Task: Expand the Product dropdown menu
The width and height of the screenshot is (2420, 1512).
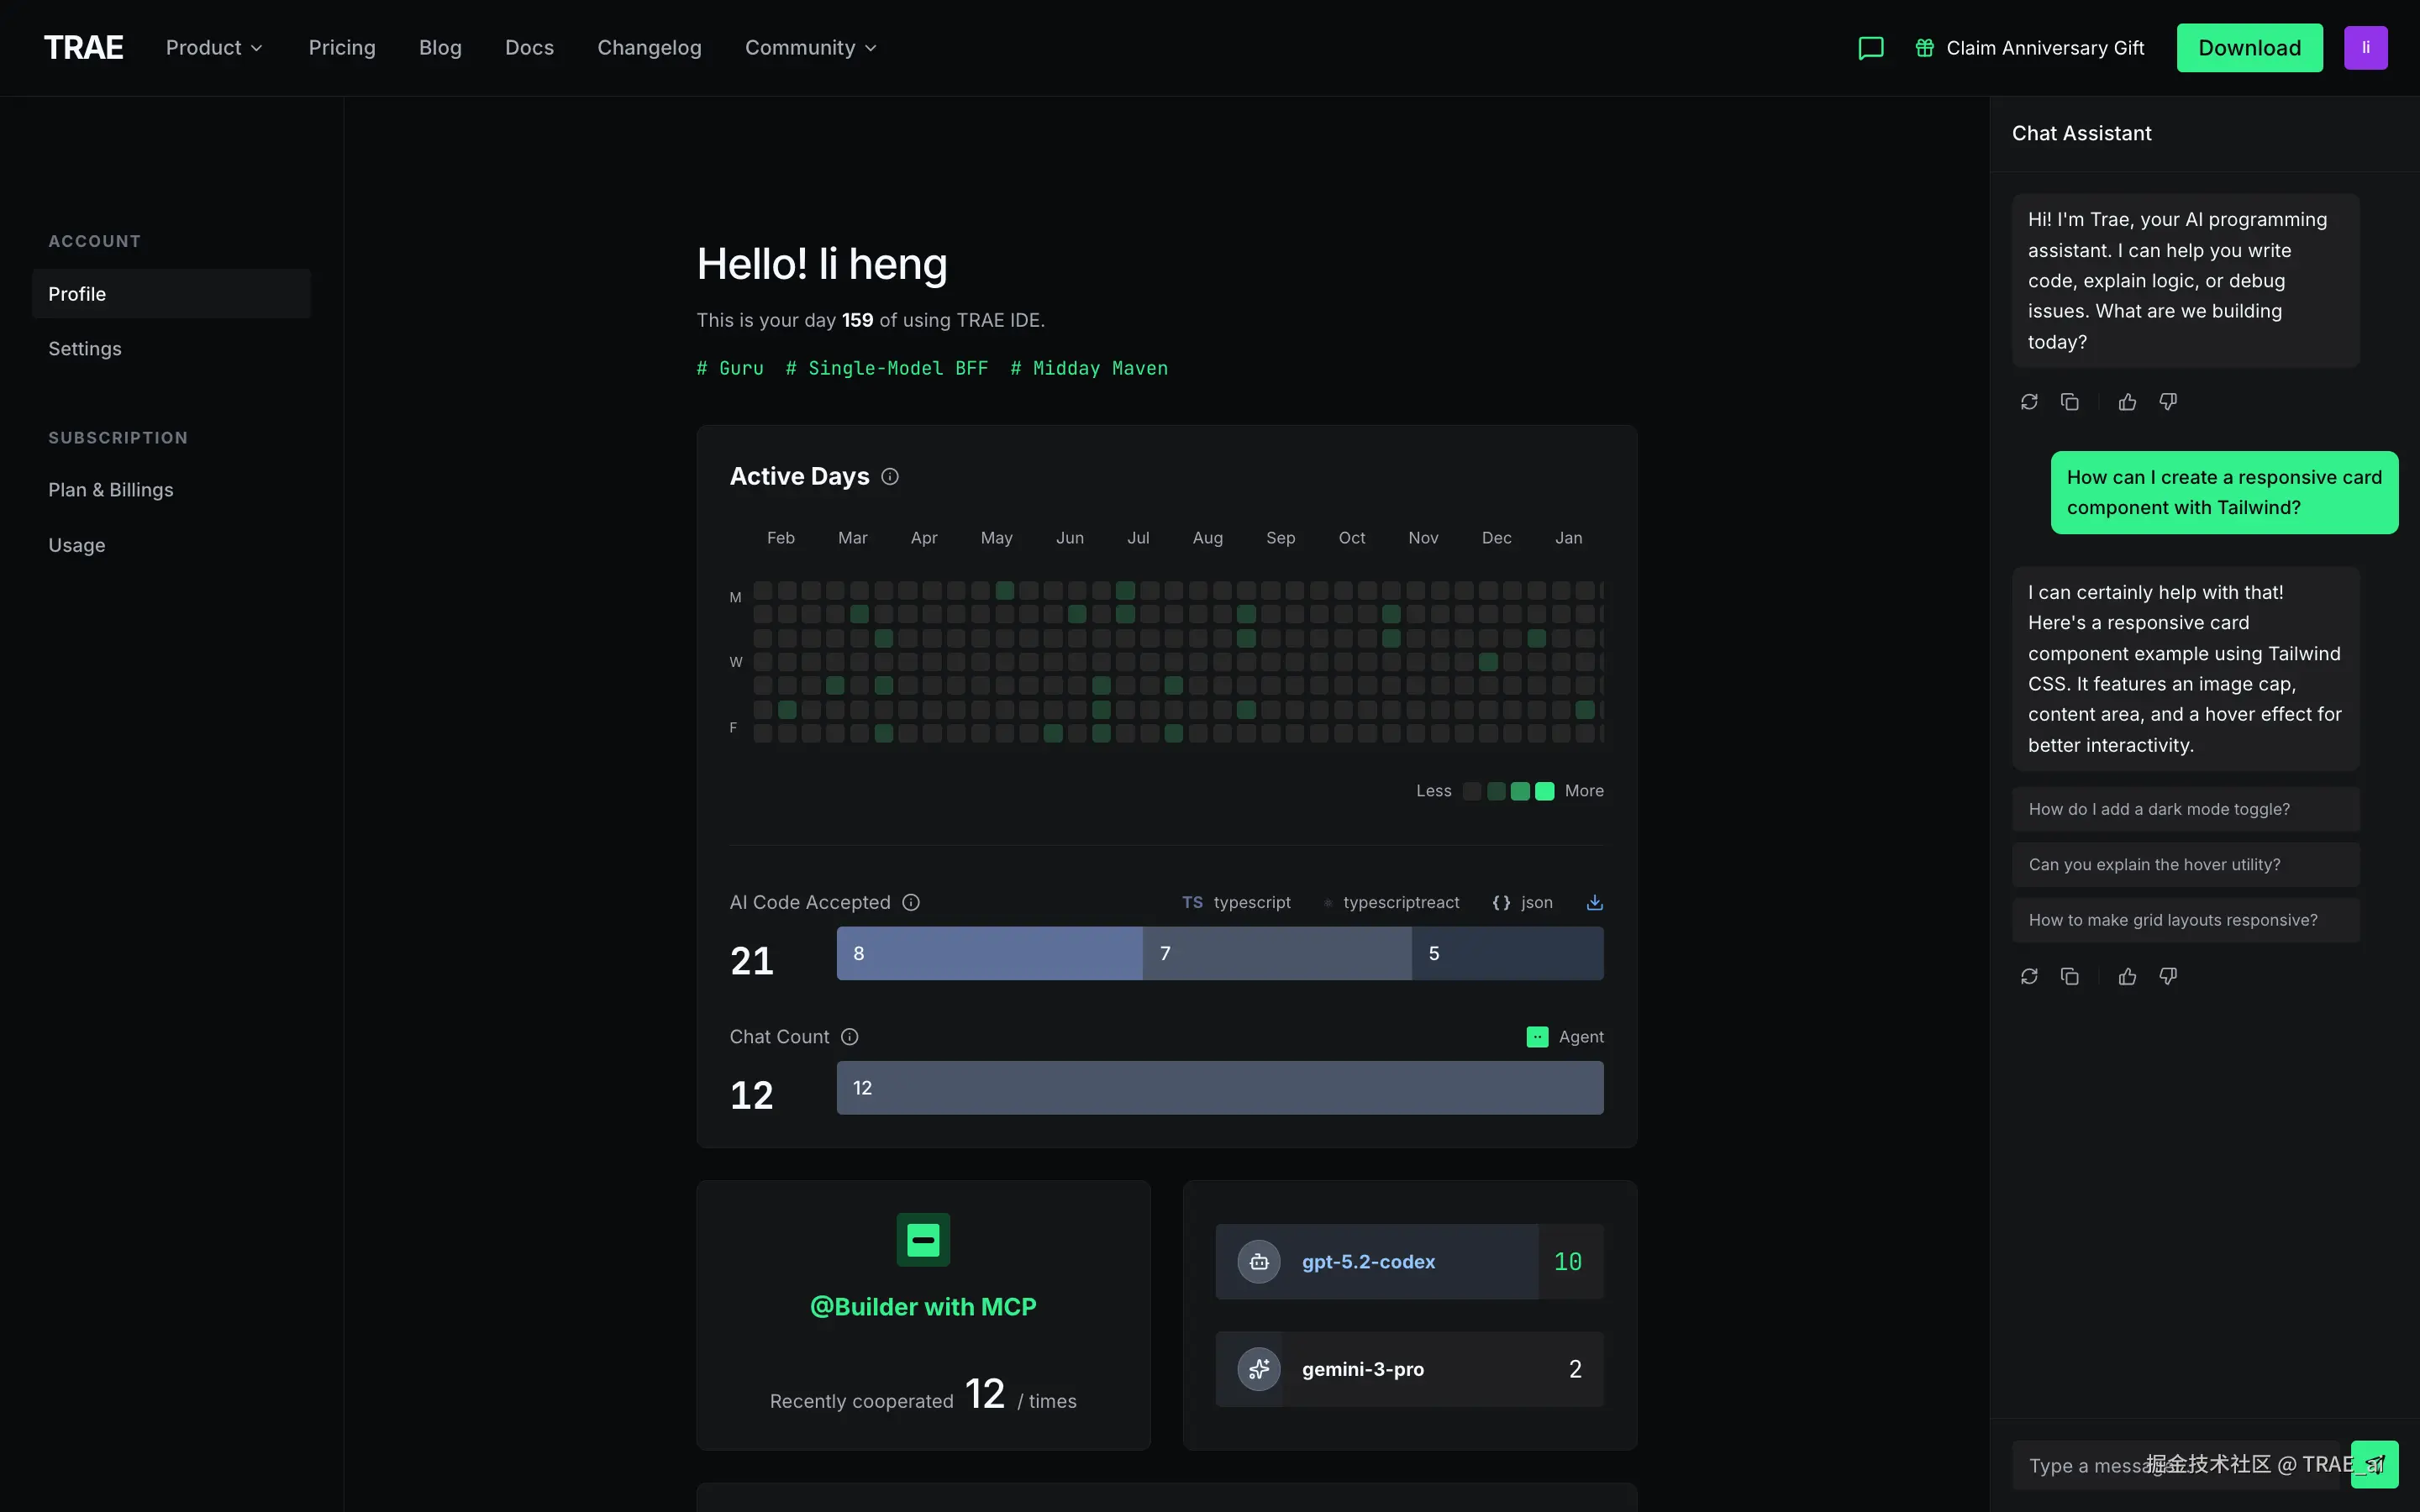Action: pyautogui.click(x=214, y=48)
